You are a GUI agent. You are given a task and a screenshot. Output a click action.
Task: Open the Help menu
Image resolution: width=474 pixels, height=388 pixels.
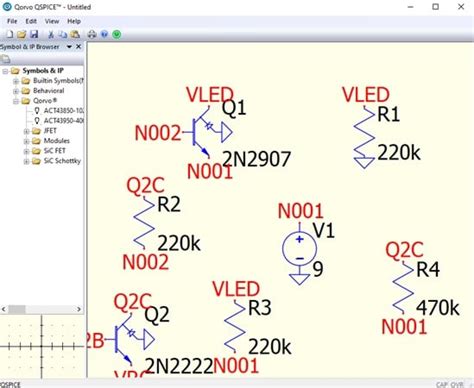74,21
